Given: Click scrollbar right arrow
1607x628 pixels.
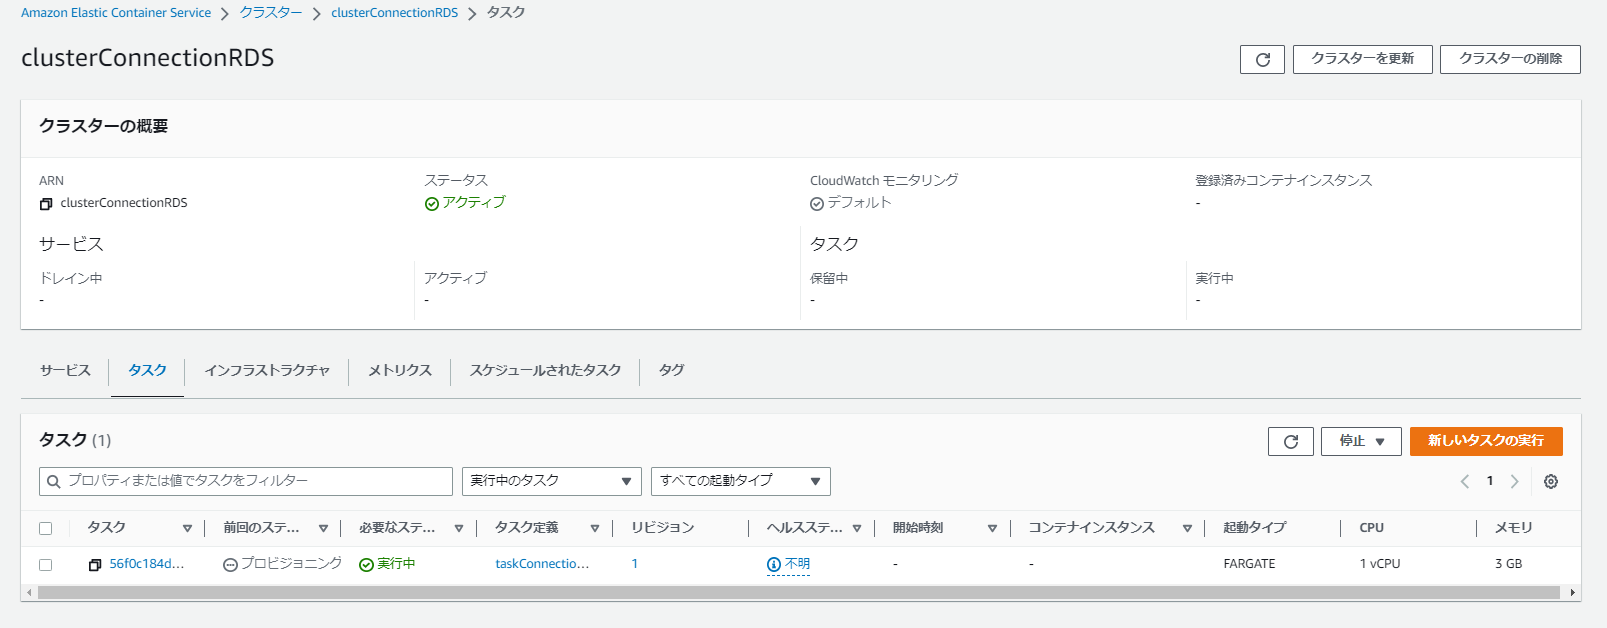Looking at the screenshot, I should click(1573, 593).
